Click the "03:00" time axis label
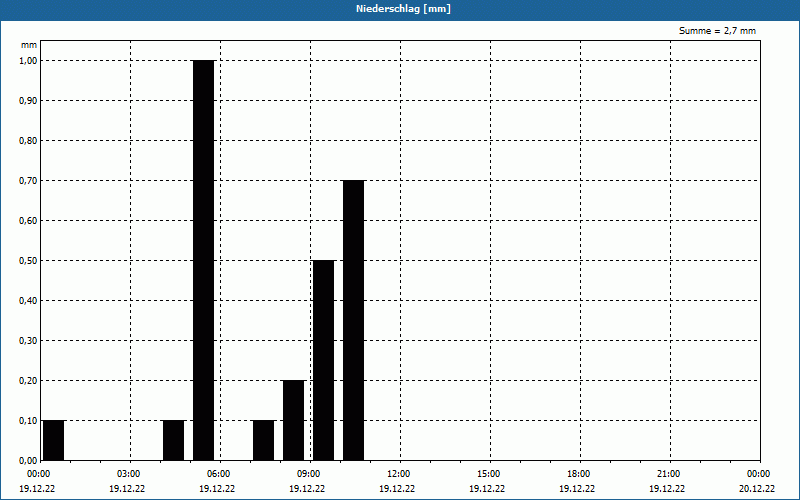Screen dimensions: 800x500 pyautogui.click(x=129, y=474)
